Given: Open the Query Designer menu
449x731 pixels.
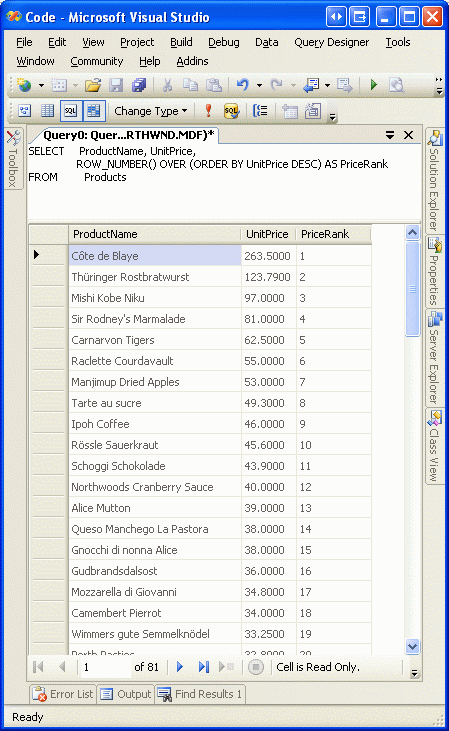Looking at the screenshot, I should (x=331, y=42).
